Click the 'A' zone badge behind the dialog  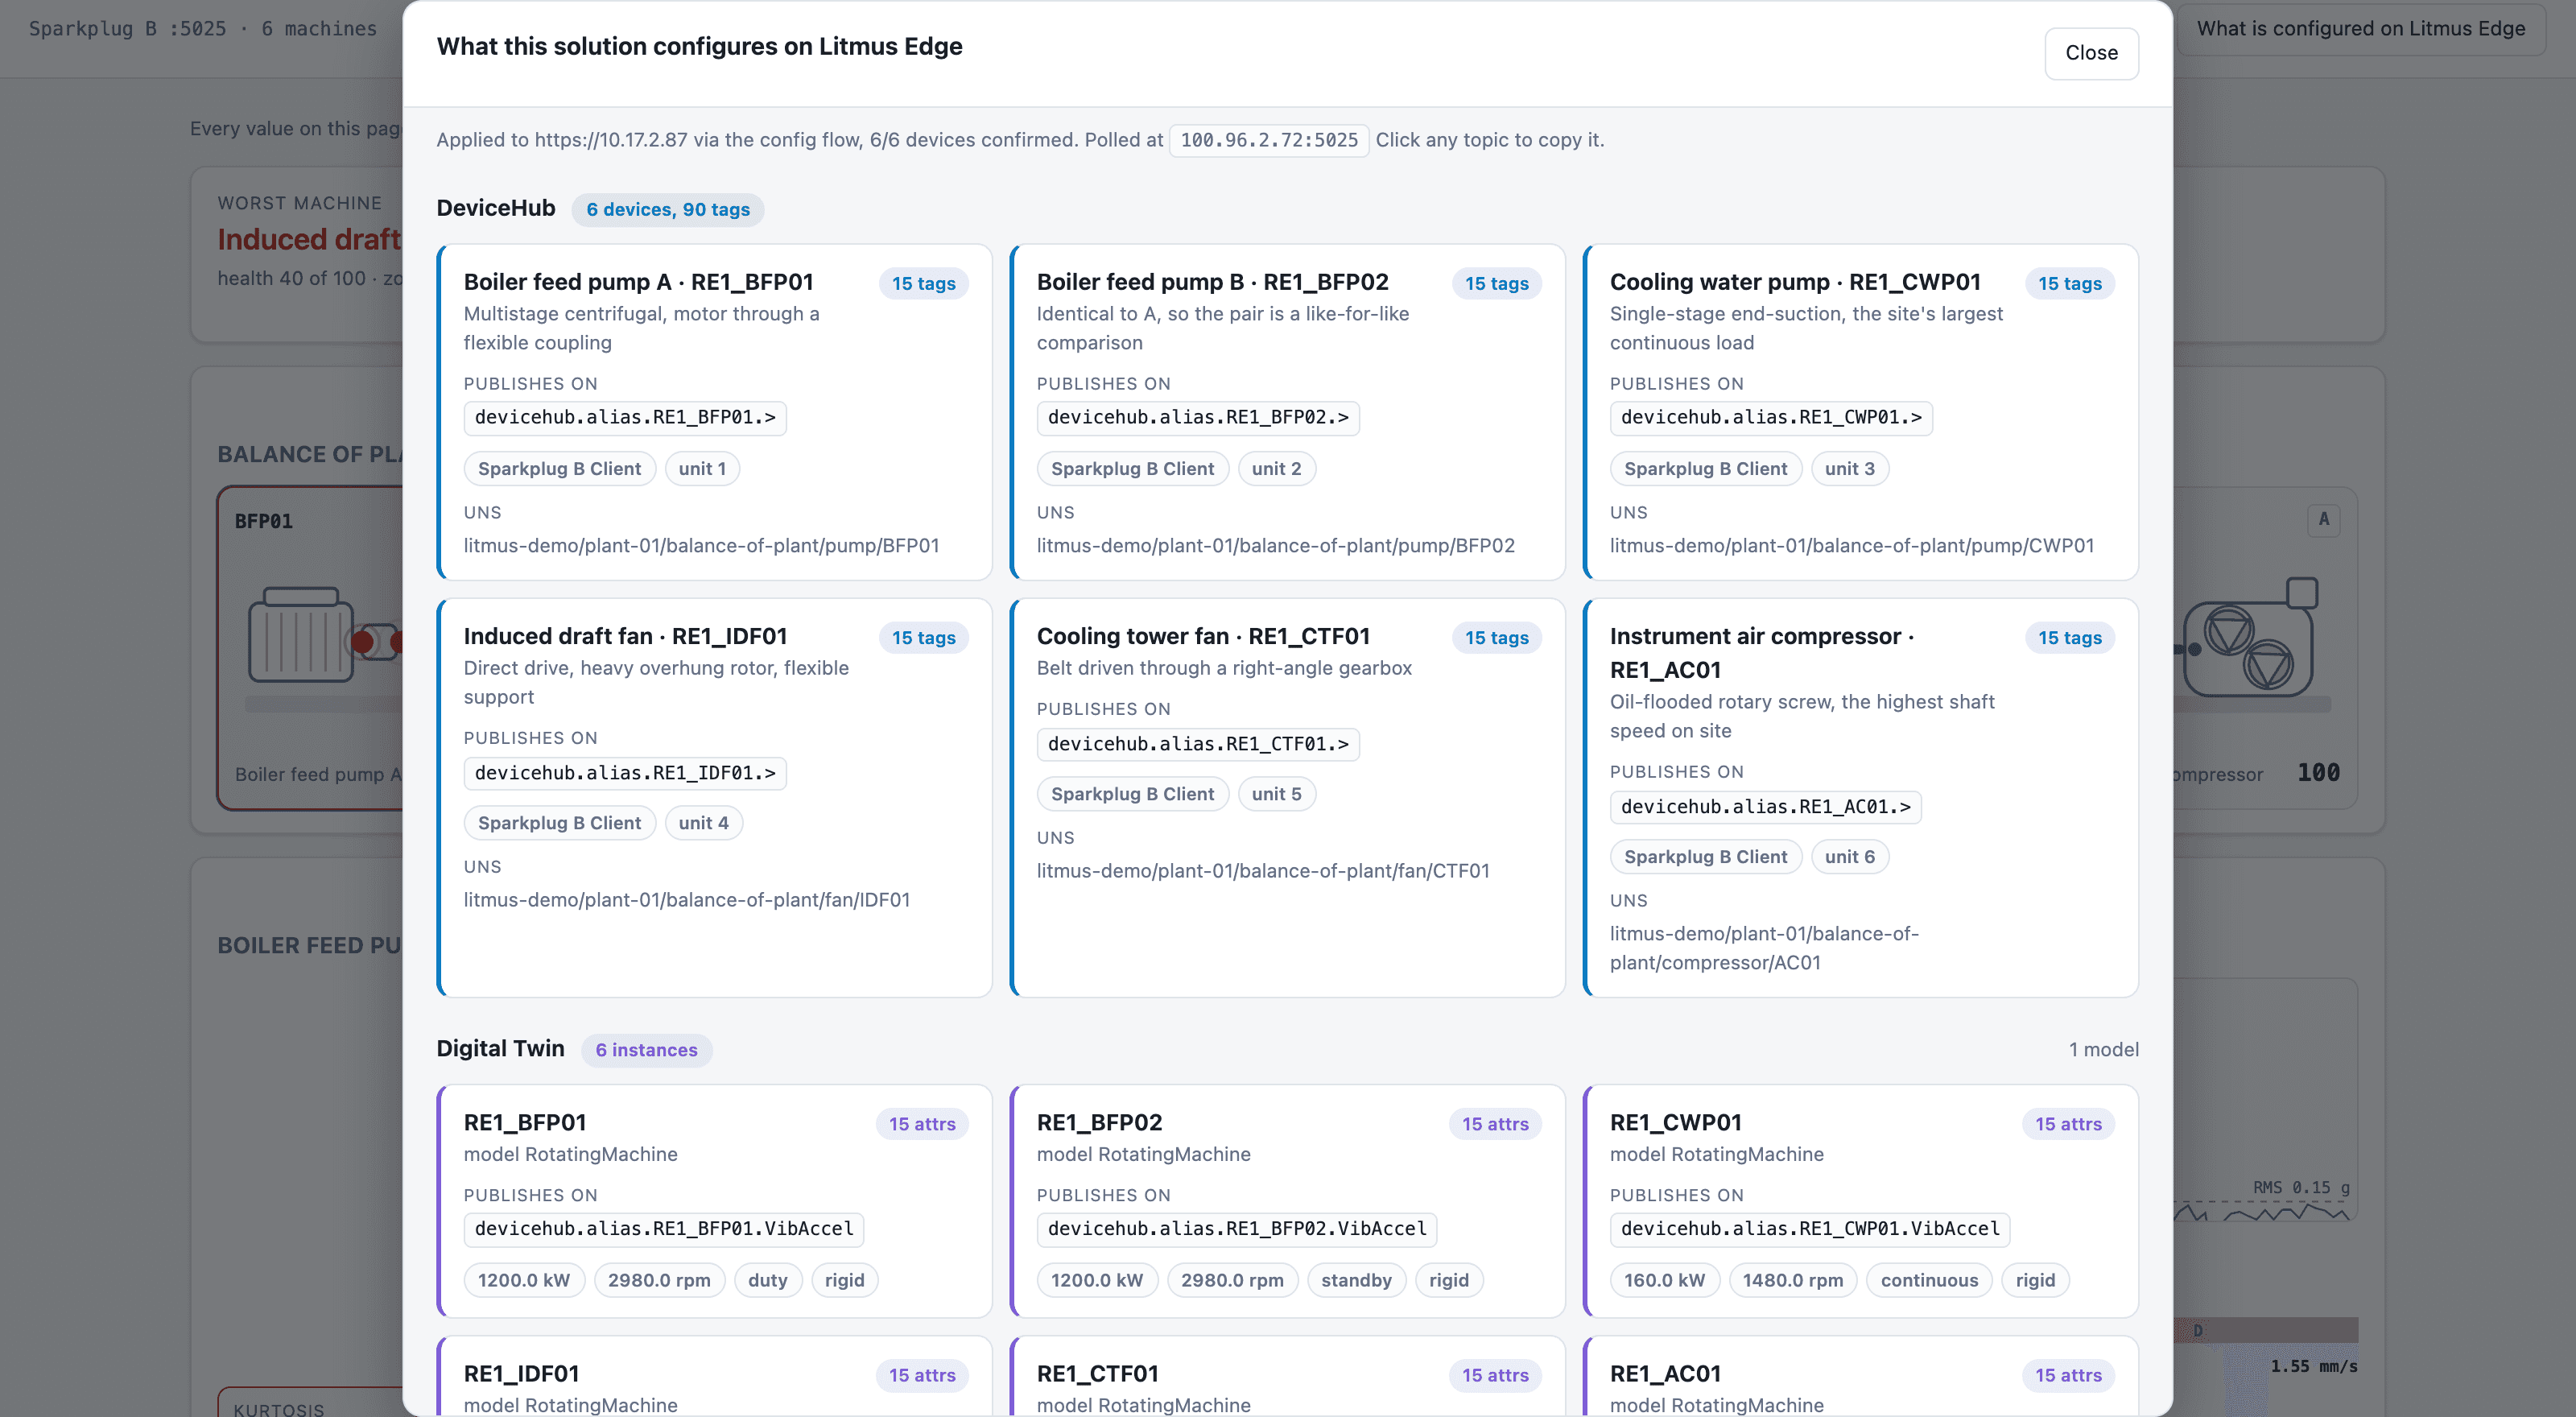(x=2323, y=519)
